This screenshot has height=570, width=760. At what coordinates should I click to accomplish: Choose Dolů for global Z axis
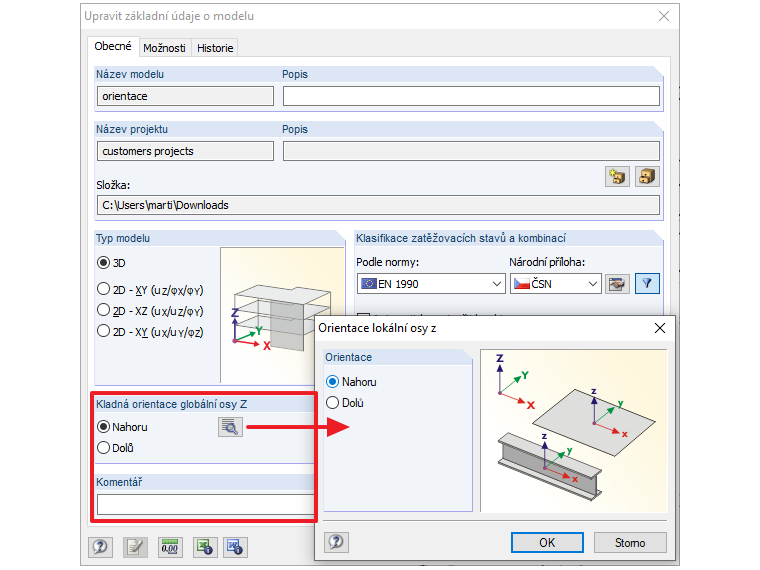pos(103,447)
